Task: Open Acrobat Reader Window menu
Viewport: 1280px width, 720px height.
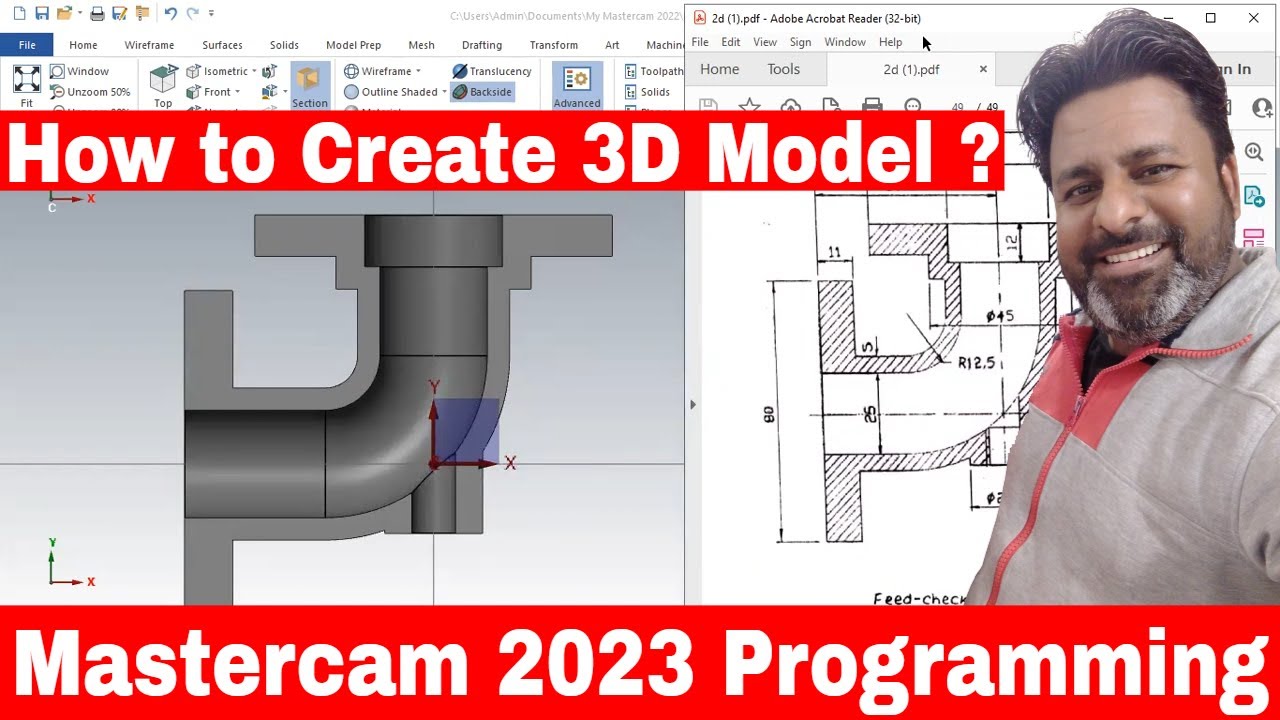Action: [845, 42]
